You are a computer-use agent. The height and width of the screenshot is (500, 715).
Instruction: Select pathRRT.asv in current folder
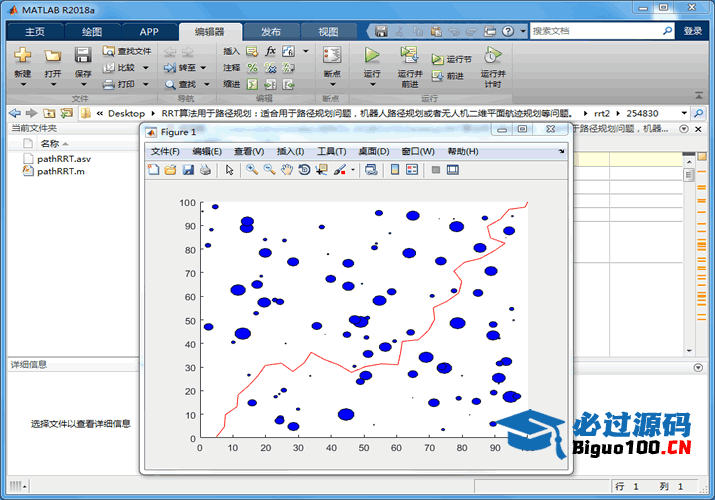[x=64, y=159]
